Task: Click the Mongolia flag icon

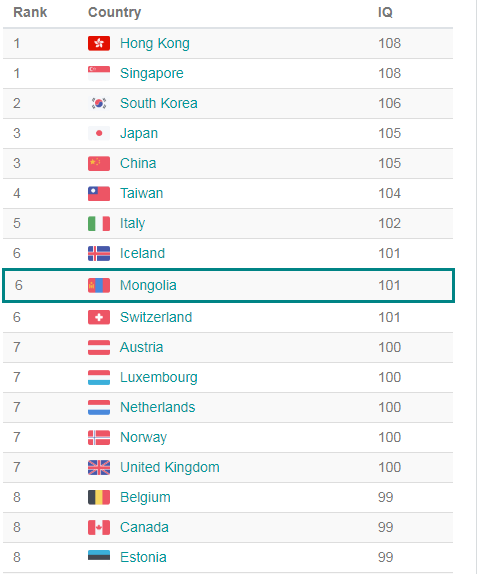Action: tap(99, 286)
